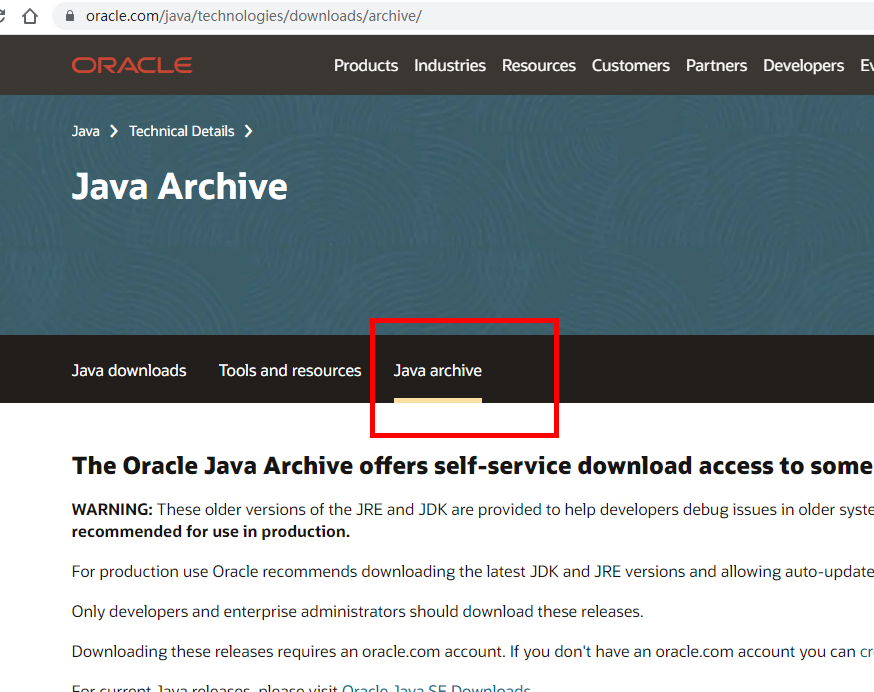Open the Resources menu
The width and height of the screenshot is (874, 692).
point(538,65)
